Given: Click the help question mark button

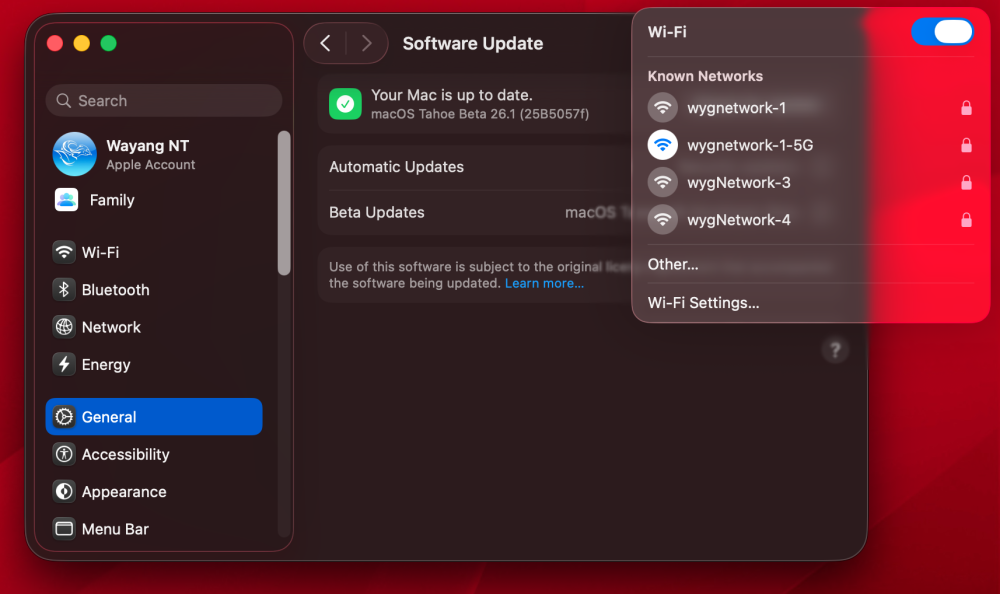Looking at the screenshot, I should 835,350.
